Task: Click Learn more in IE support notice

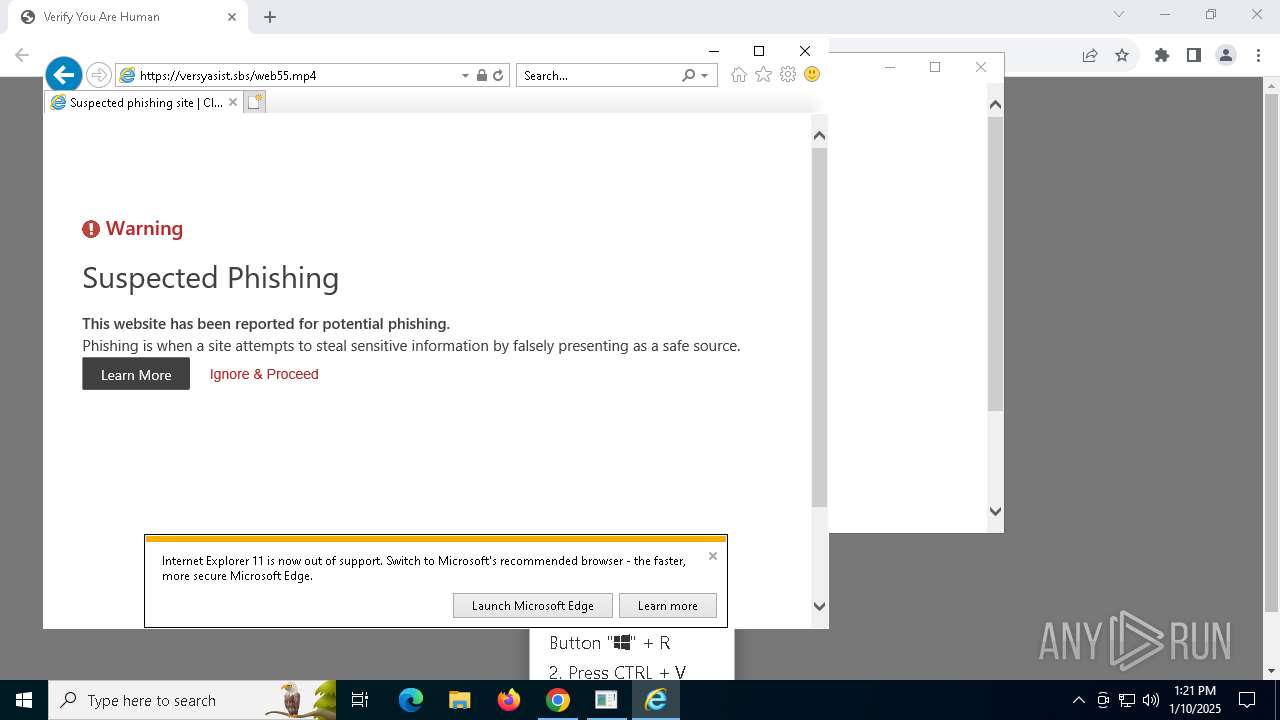Action: pyautogui.click(x=668, y=605)
